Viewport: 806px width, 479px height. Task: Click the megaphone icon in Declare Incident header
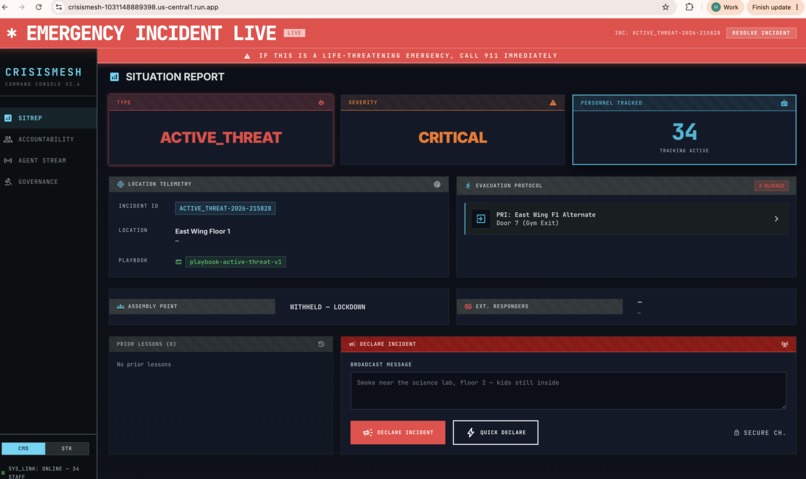[352, 344]
